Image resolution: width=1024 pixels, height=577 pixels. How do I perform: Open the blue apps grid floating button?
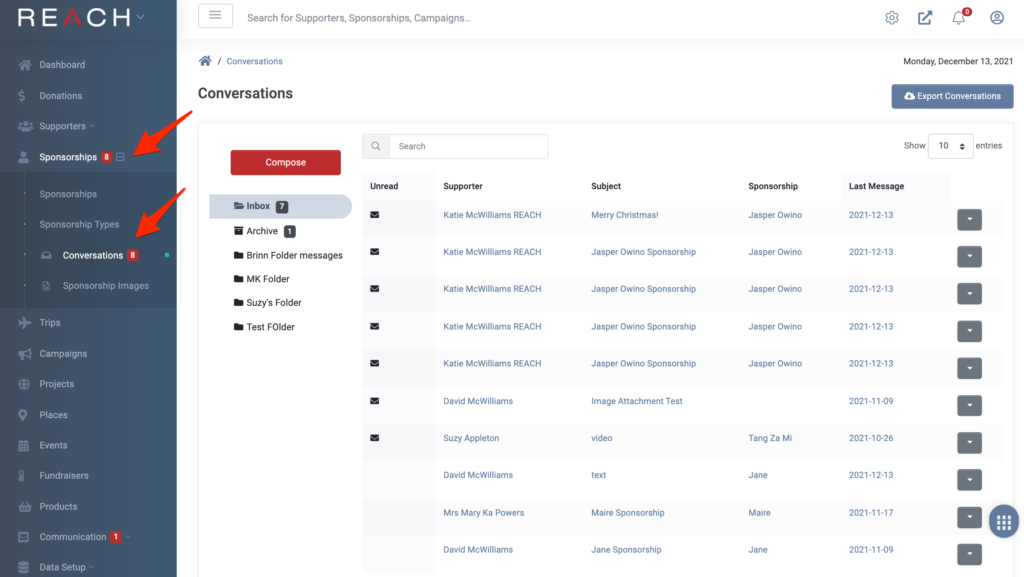coord(1004,521)
